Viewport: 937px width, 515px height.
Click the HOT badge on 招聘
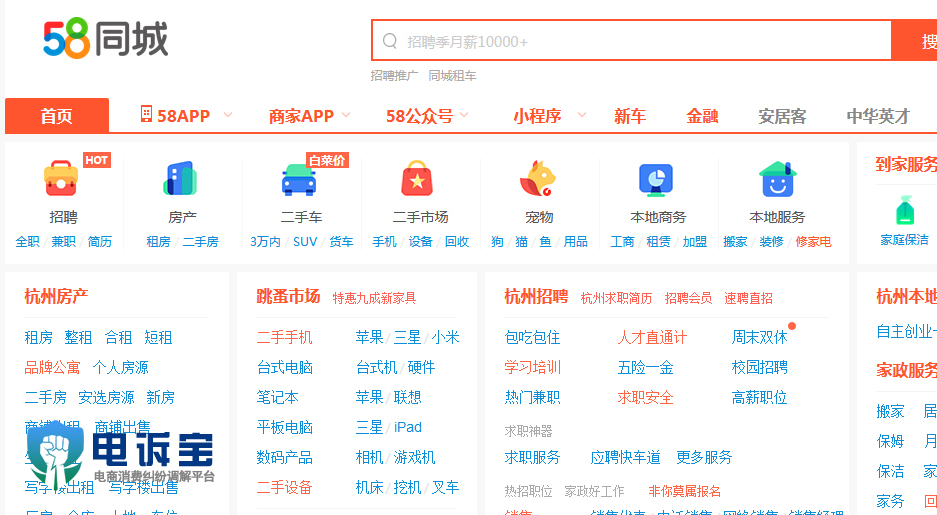coord(96,160)
